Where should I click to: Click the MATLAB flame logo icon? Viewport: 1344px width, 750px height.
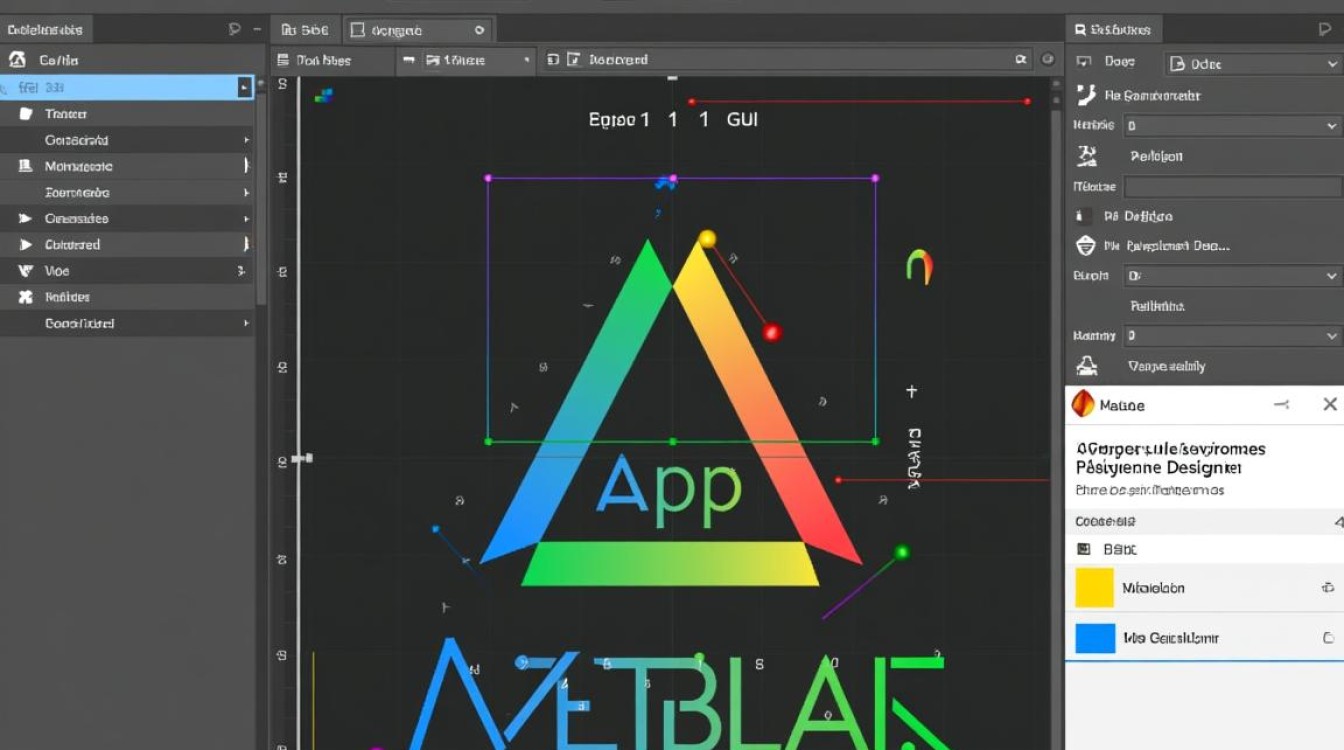point(1083,405)
